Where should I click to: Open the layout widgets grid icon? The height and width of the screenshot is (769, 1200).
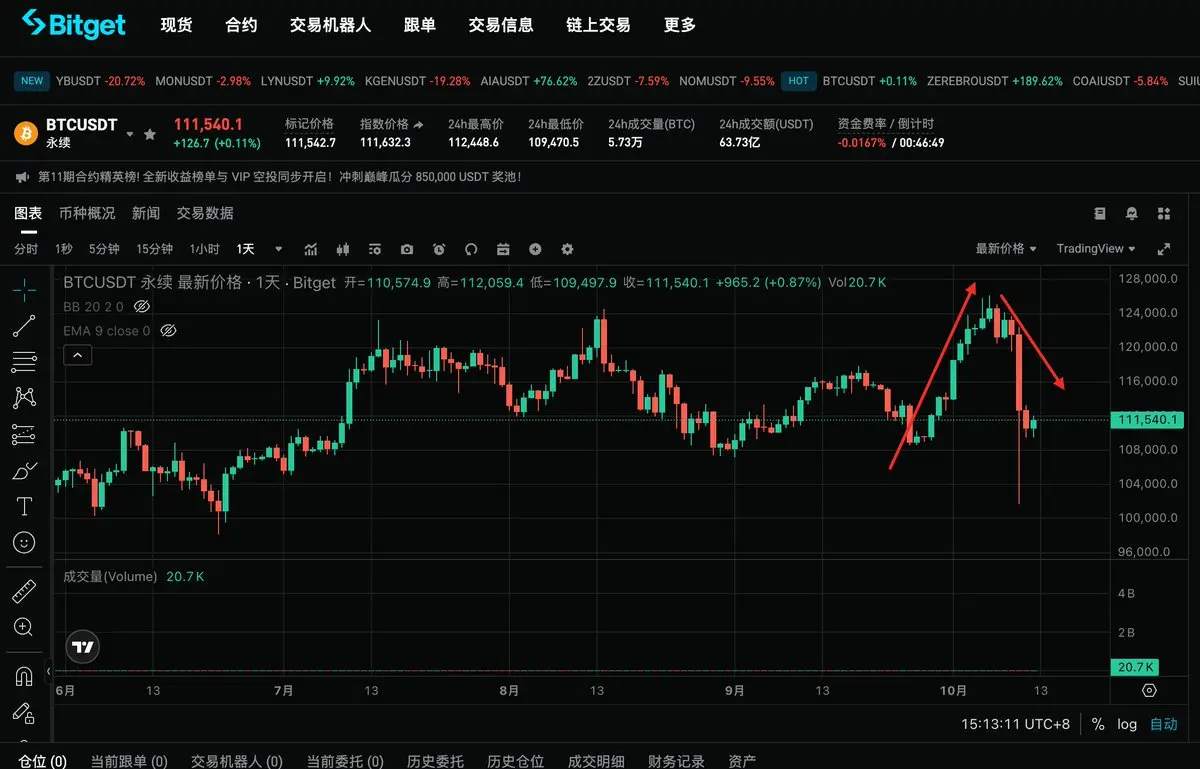[x=1163, y=213]
